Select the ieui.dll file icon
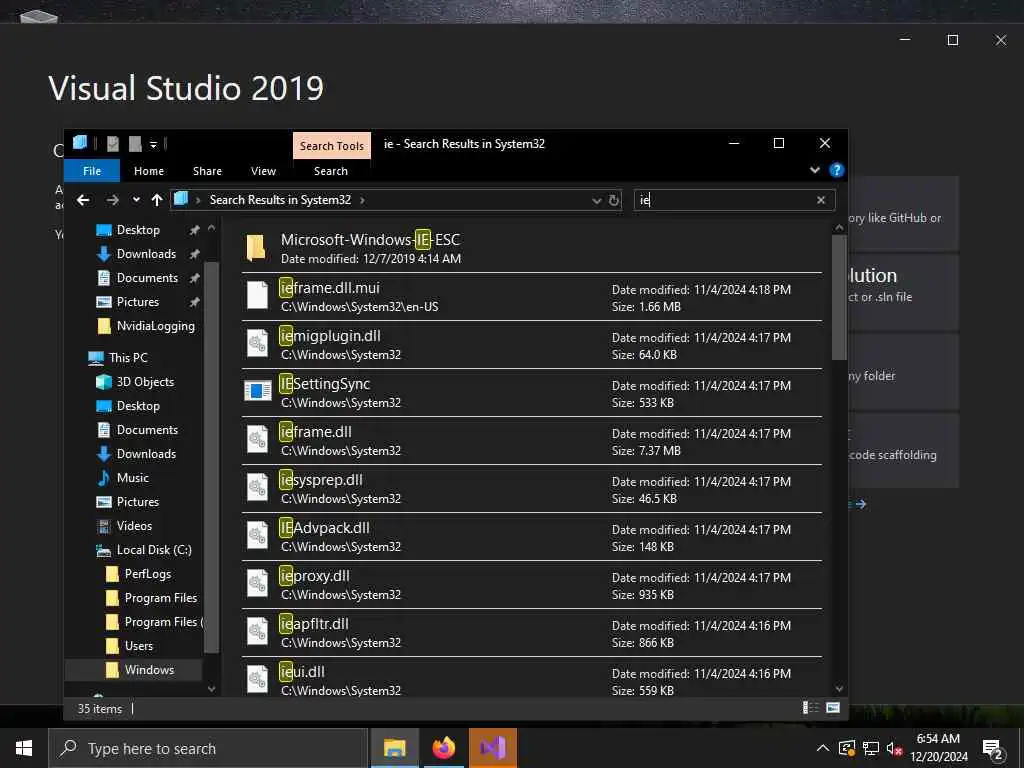The width and height of the screenshot is (1024, 768). click(257, 680)
